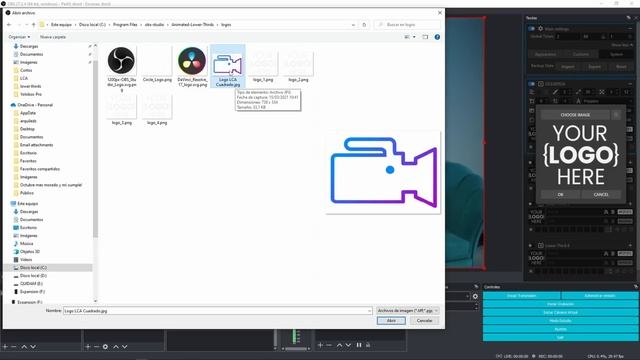
Task: Select the DaVinci Resolve logo file
Action: pyautogui.click(x=192, y=67)
